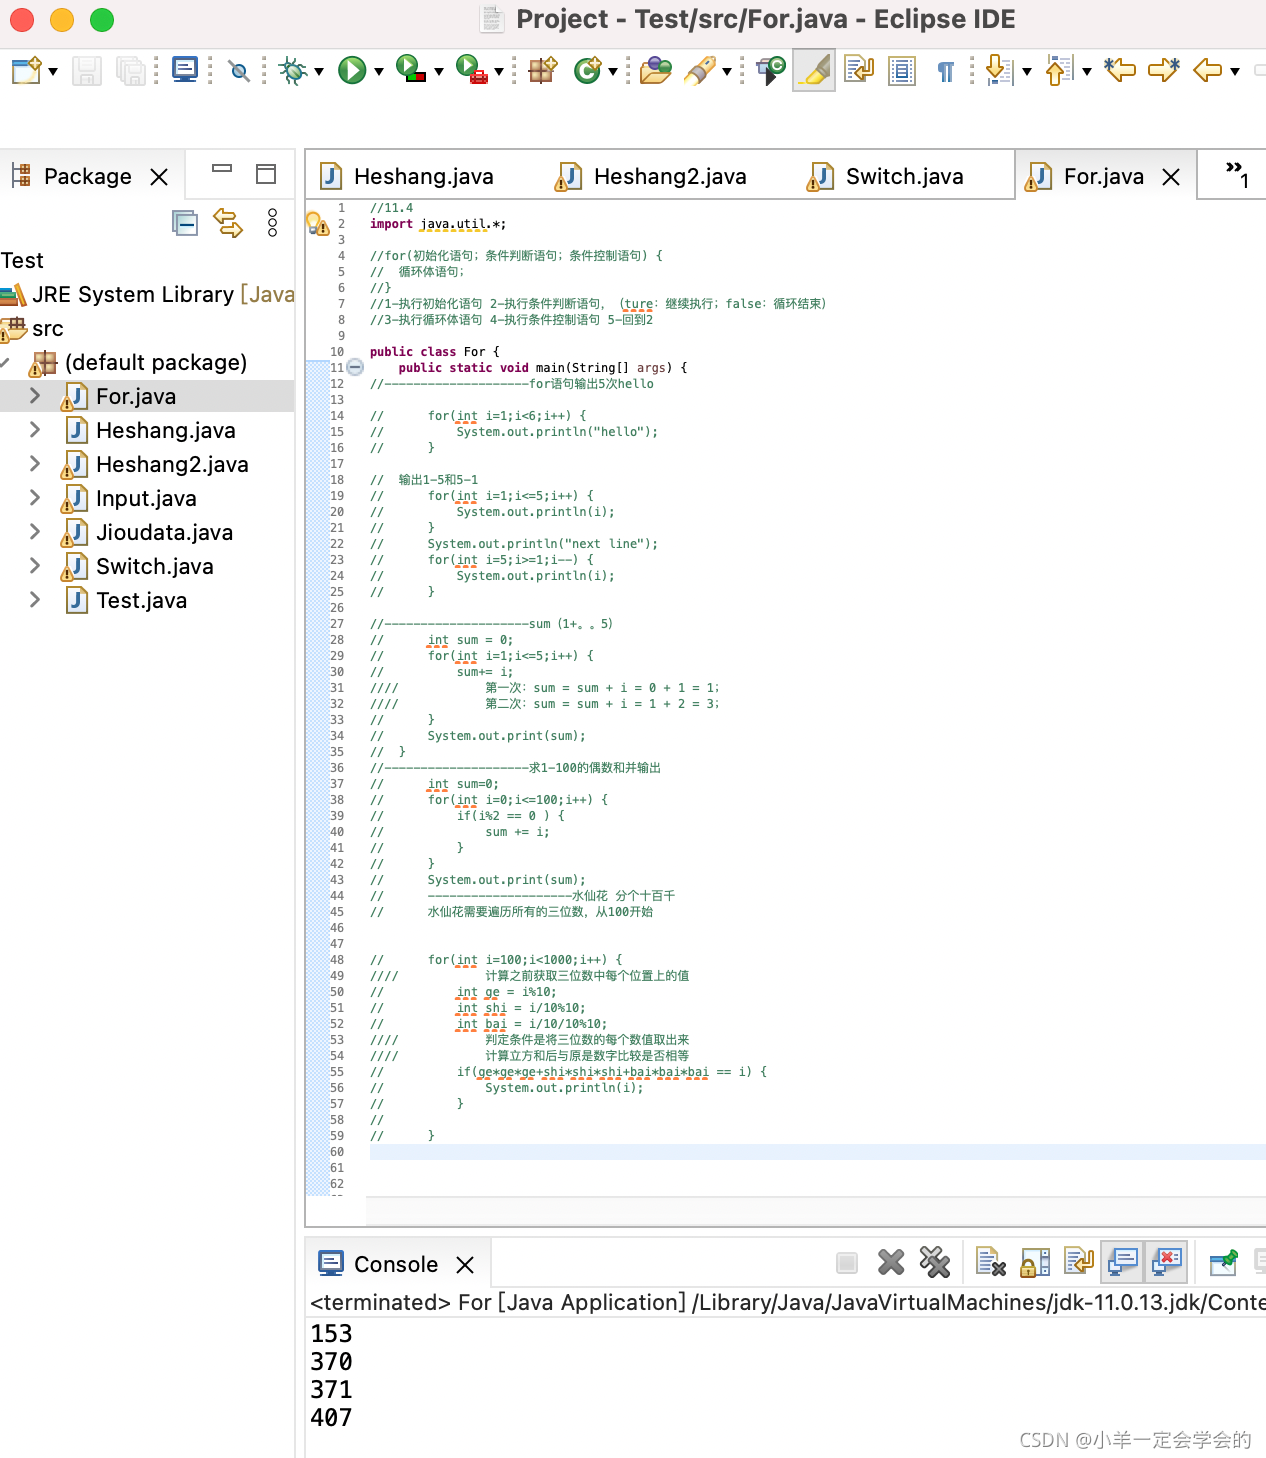Toggle Show Whitespace Characters
1266x1458 pixels.
(x=944, y=71)
